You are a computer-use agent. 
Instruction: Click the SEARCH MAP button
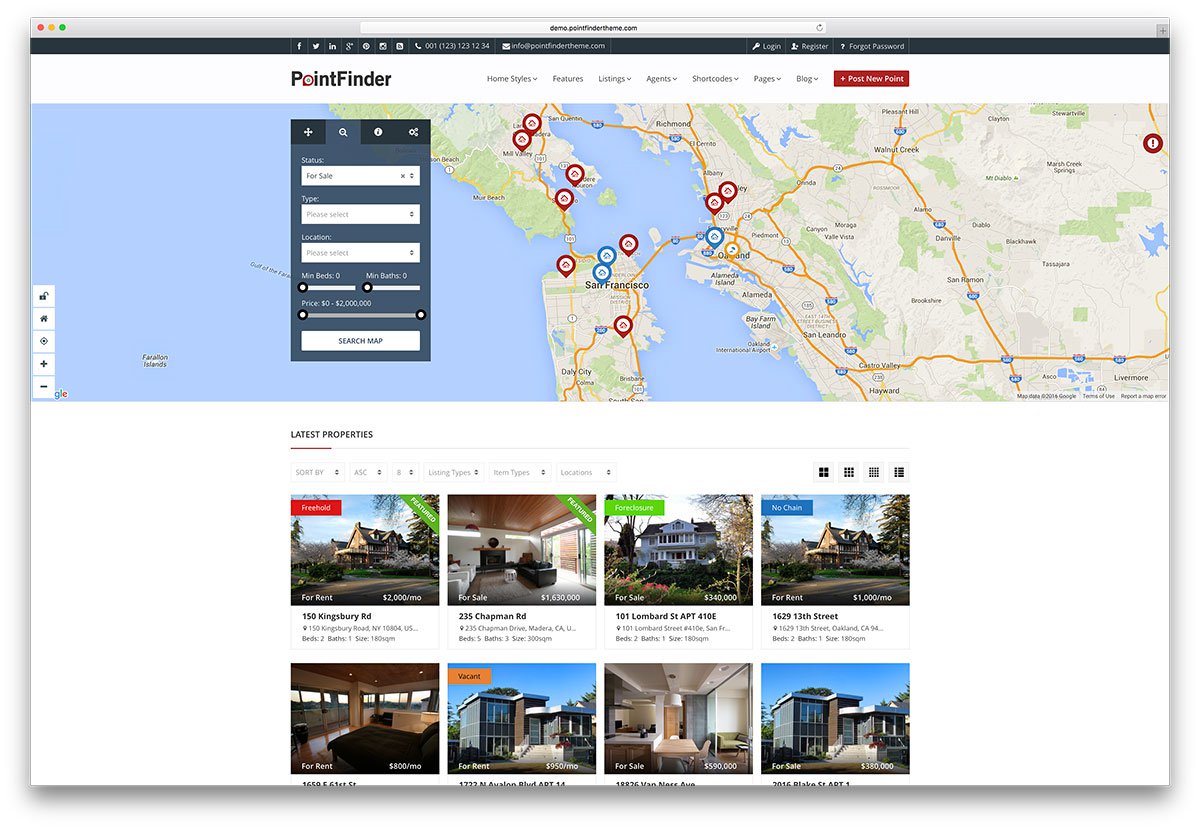pyautogui.click(x=361, y=341)
